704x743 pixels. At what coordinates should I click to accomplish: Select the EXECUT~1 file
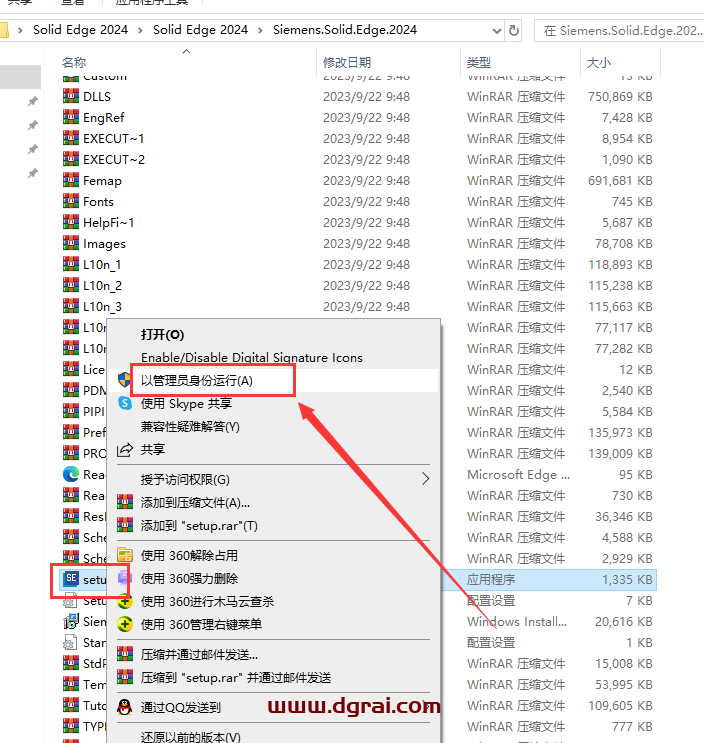point(113,138)
